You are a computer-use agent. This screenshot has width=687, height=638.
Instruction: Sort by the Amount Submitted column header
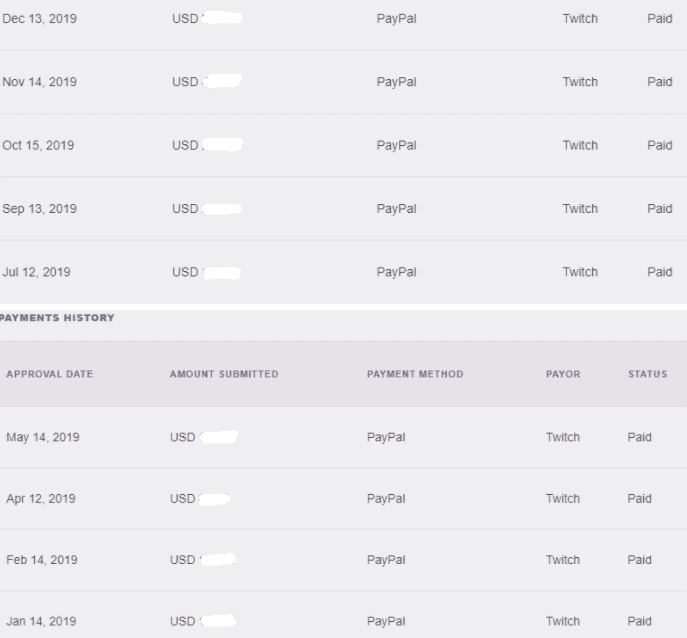(x=224, y=374)
